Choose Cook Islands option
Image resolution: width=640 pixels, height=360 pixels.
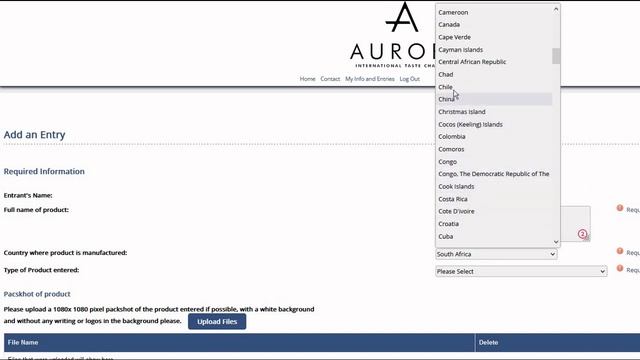(494, 187)
